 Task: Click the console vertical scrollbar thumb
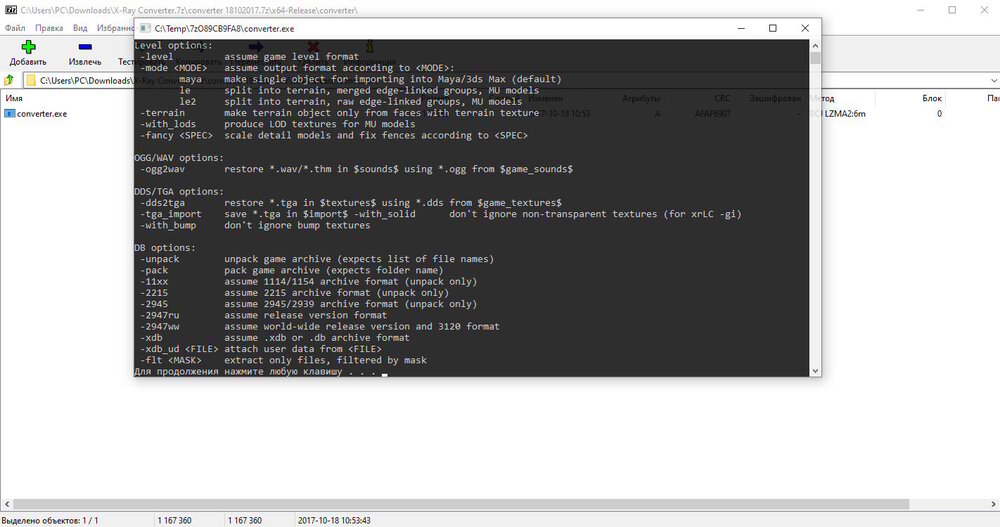815,58
